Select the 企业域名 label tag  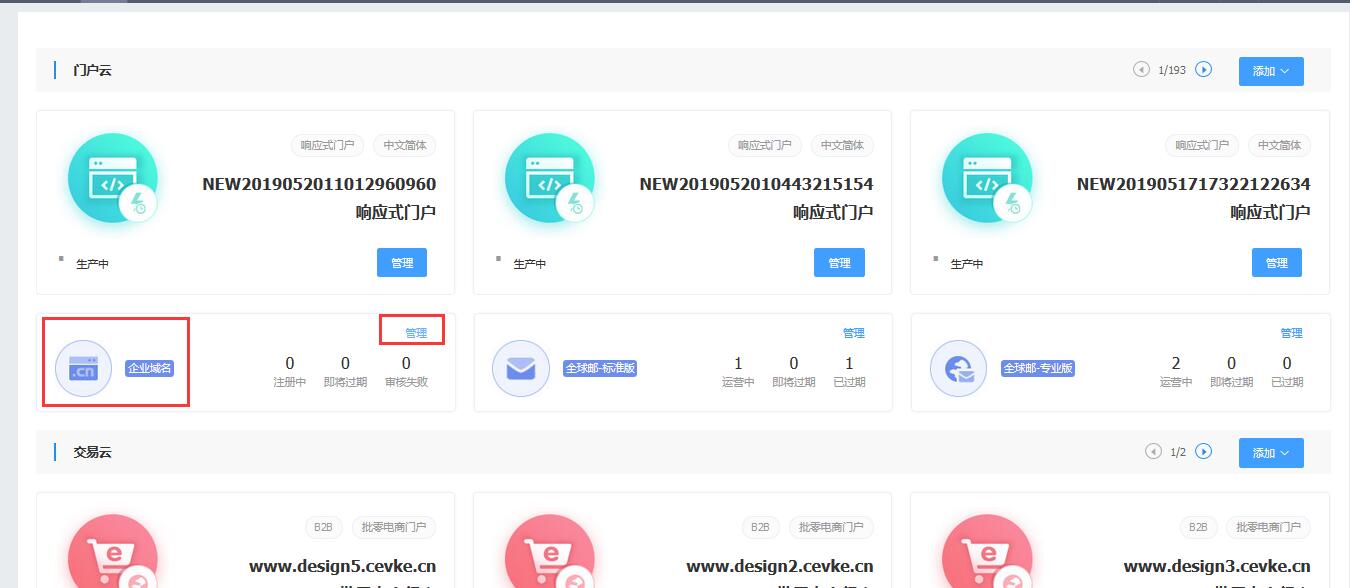coord(150,368)
